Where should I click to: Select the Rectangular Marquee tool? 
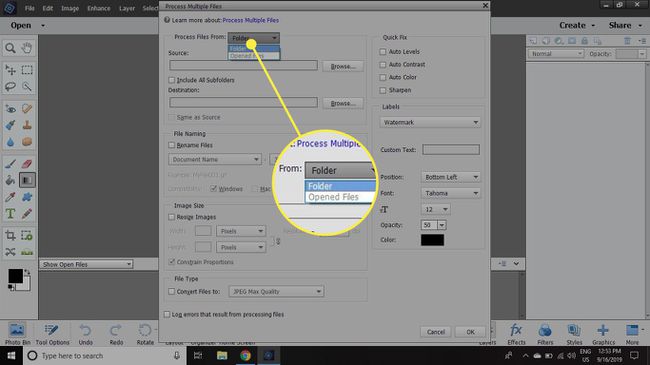pos(27,70)
